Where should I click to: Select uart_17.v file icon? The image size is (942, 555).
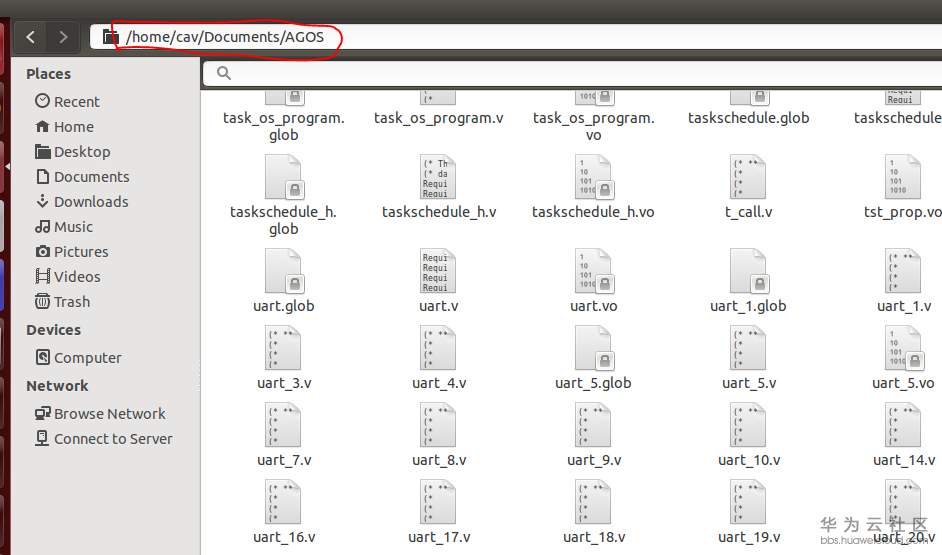click(439, 502)
